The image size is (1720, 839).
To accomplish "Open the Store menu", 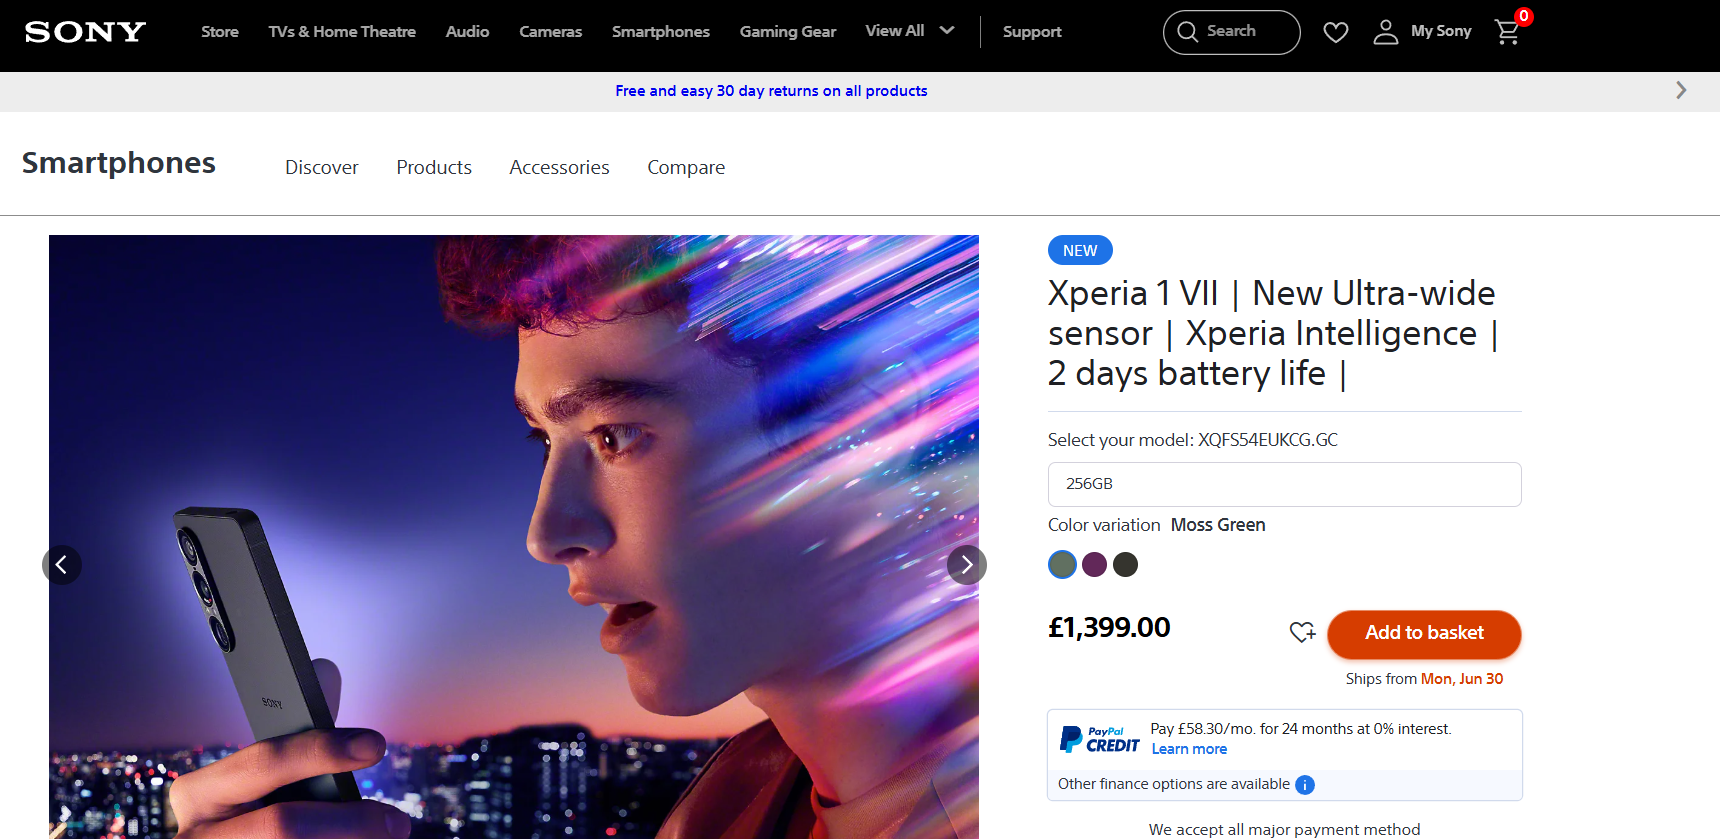I will pos(220,32).
